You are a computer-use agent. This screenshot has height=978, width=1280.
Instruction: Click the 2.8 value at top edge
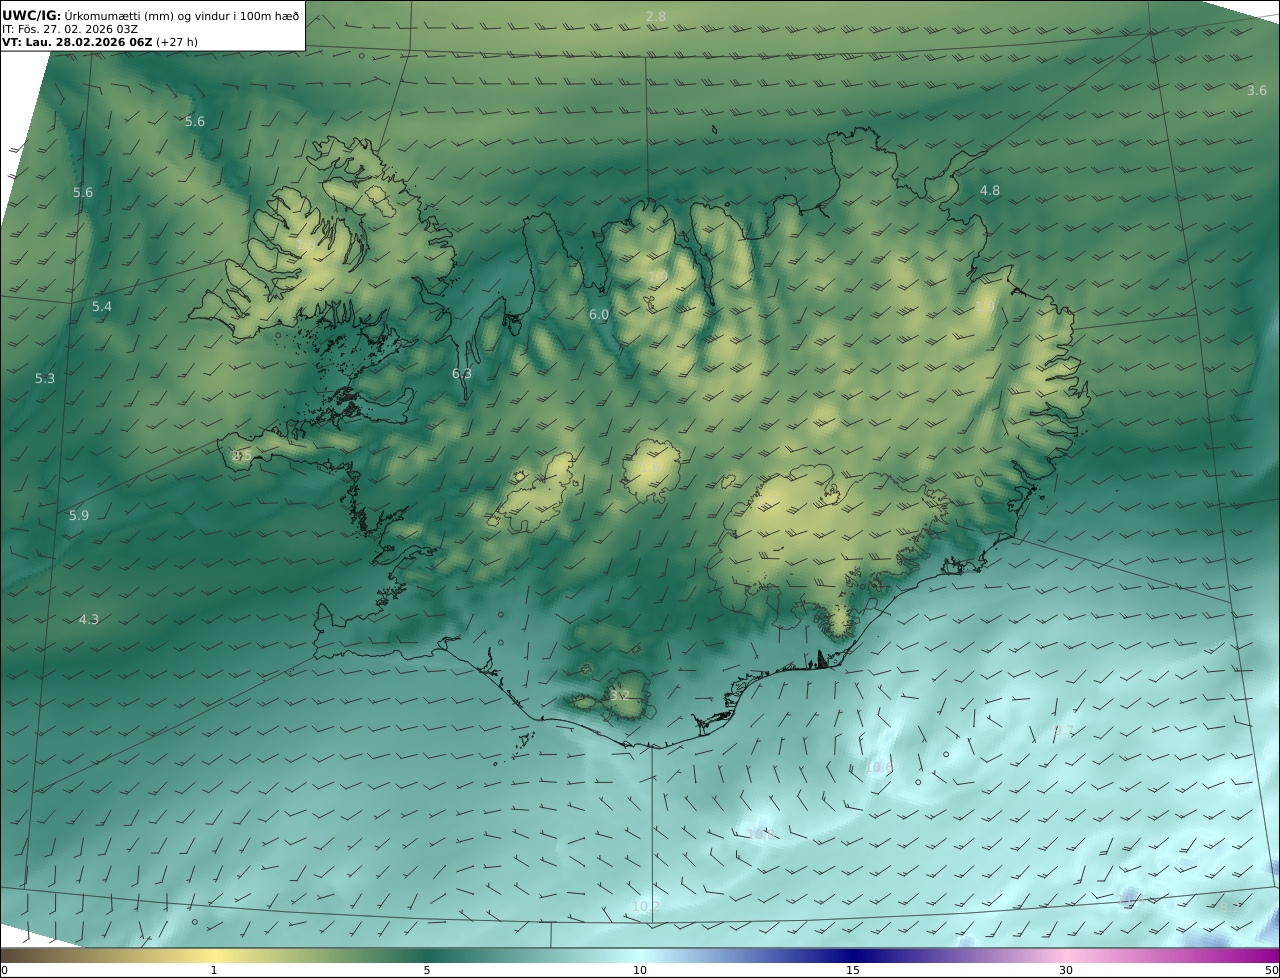click(656, 17)
